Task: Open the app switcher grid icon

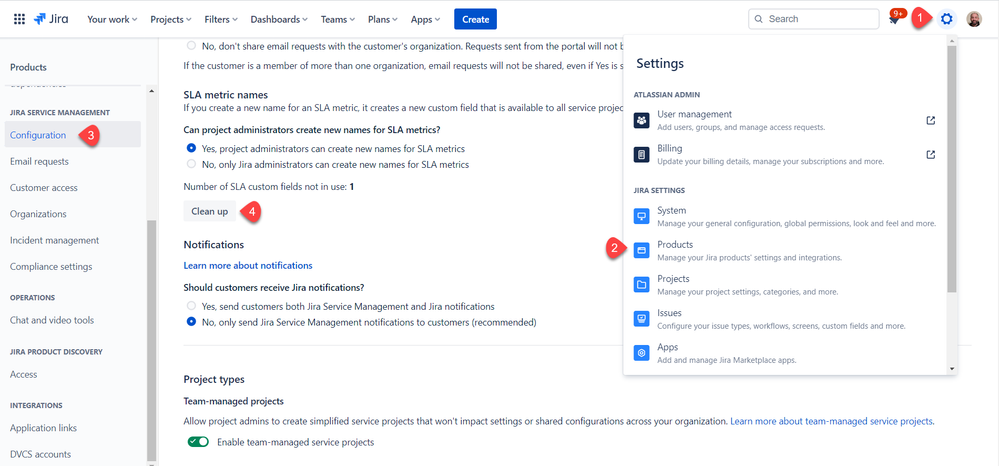Action: click(19, 19)
